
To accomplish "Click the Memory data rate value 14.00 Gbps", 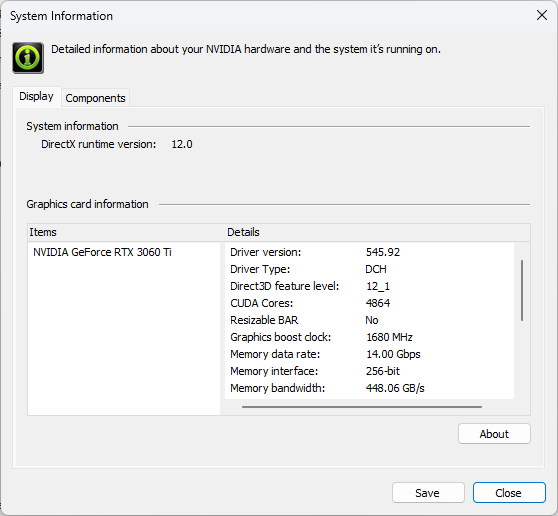I will tap(393, 354).
